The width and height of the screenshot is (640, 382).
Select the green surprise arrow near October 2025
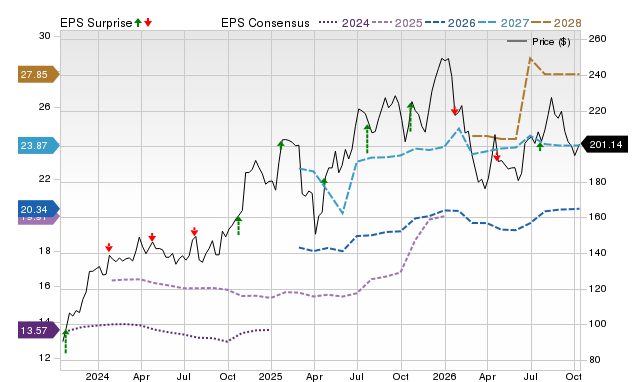(x=411, y=117)
